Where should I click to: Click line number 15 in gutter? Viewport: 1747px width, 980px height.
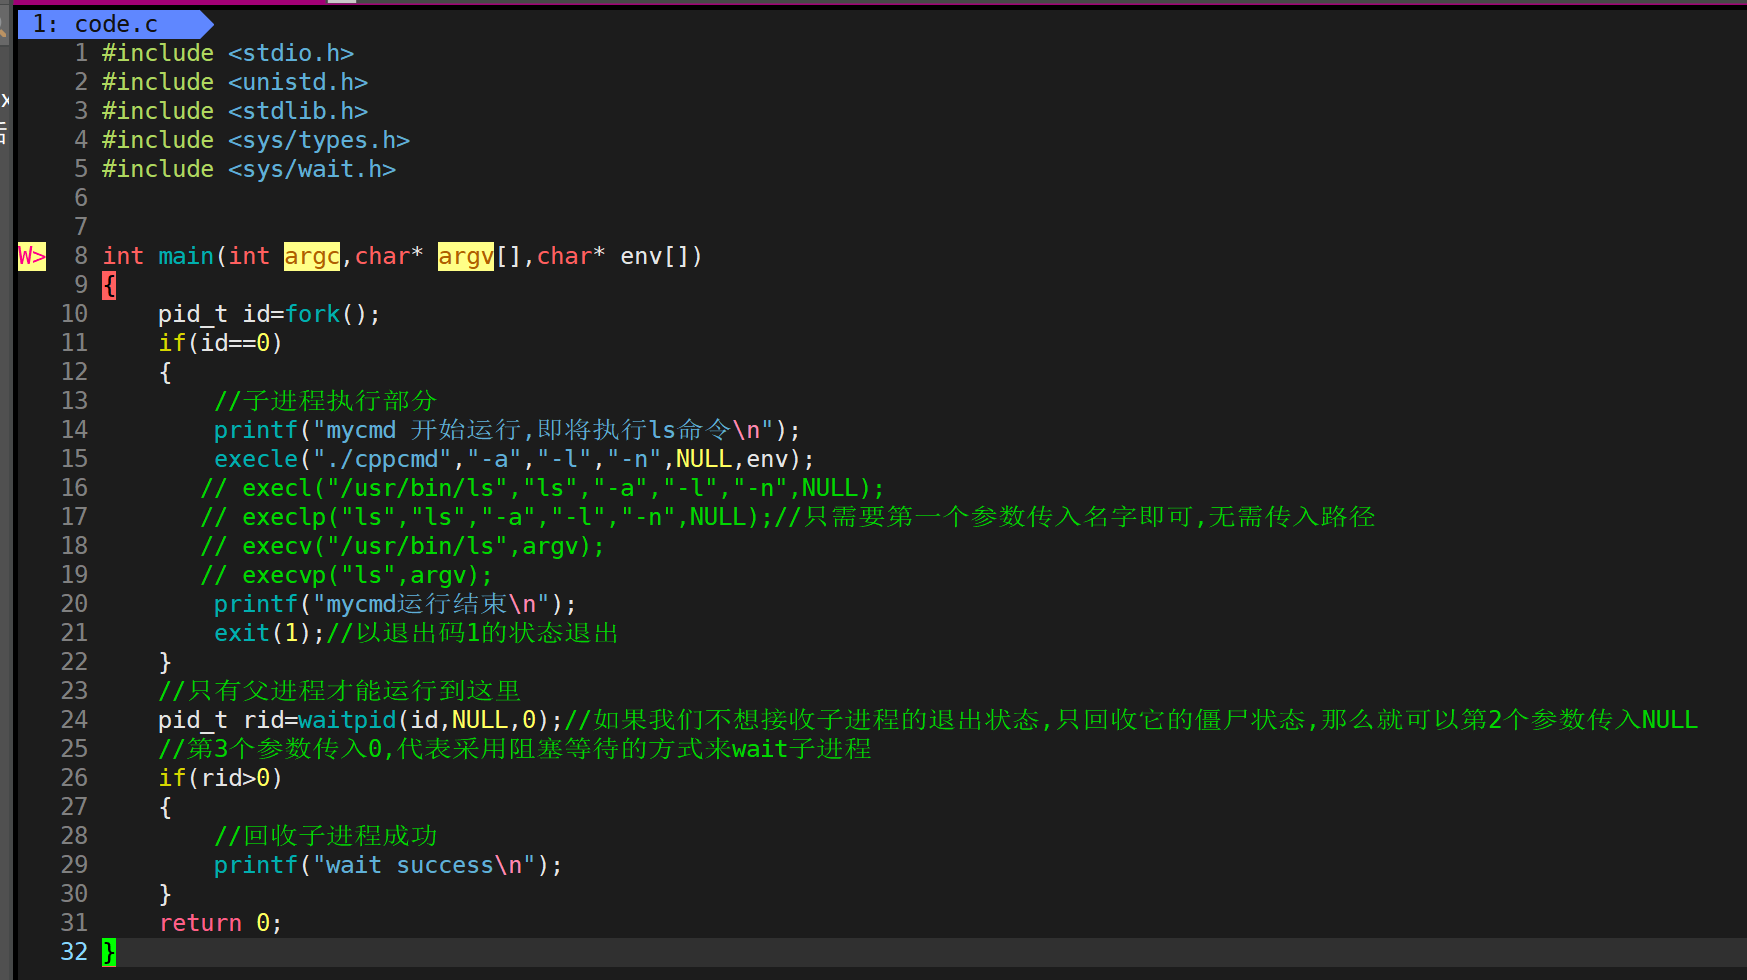74,459
